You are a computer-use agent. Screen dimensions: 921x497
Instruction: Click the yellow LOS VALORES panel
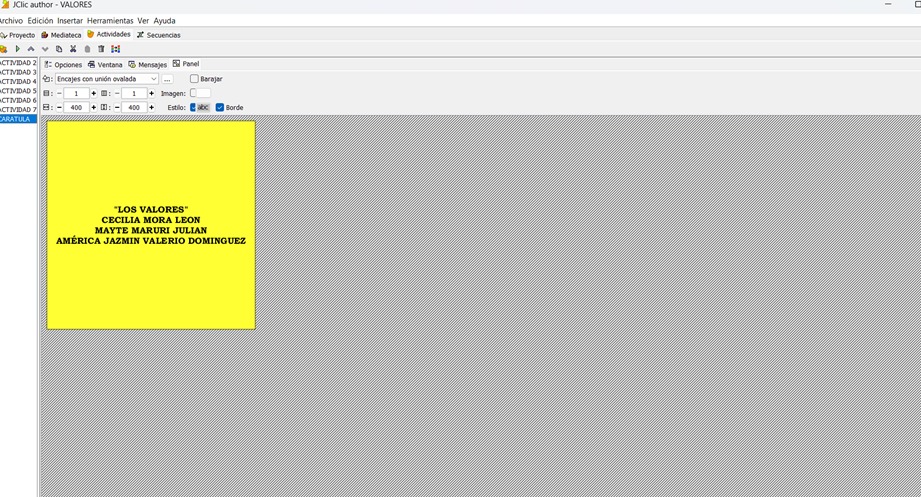[151, 225]
